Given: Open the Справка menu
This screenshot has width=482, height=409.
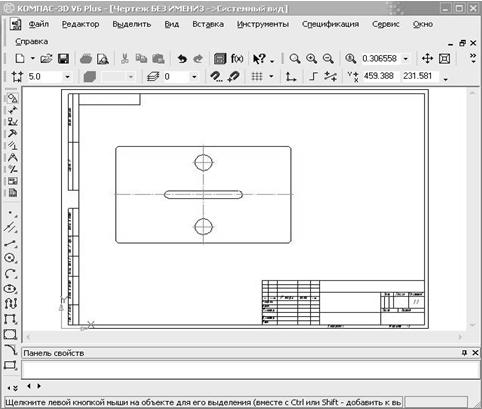Looking at the screenshot, I should (32, 42).
